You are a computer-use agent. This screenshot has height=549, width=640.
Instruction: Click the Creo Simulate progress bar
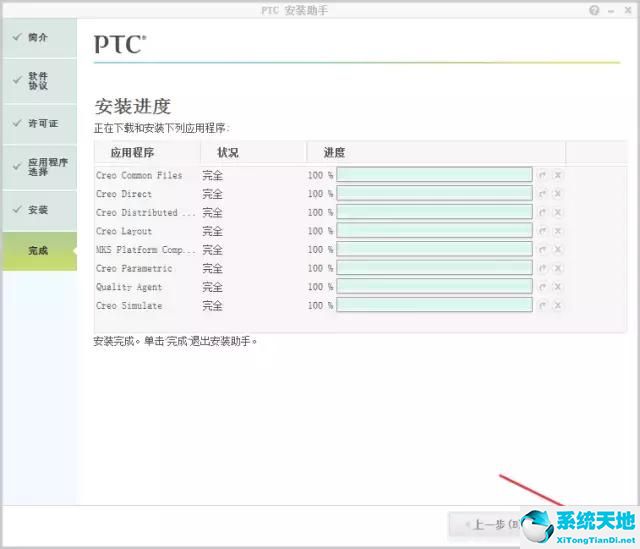pyautogui.click(x=434, y=305)
